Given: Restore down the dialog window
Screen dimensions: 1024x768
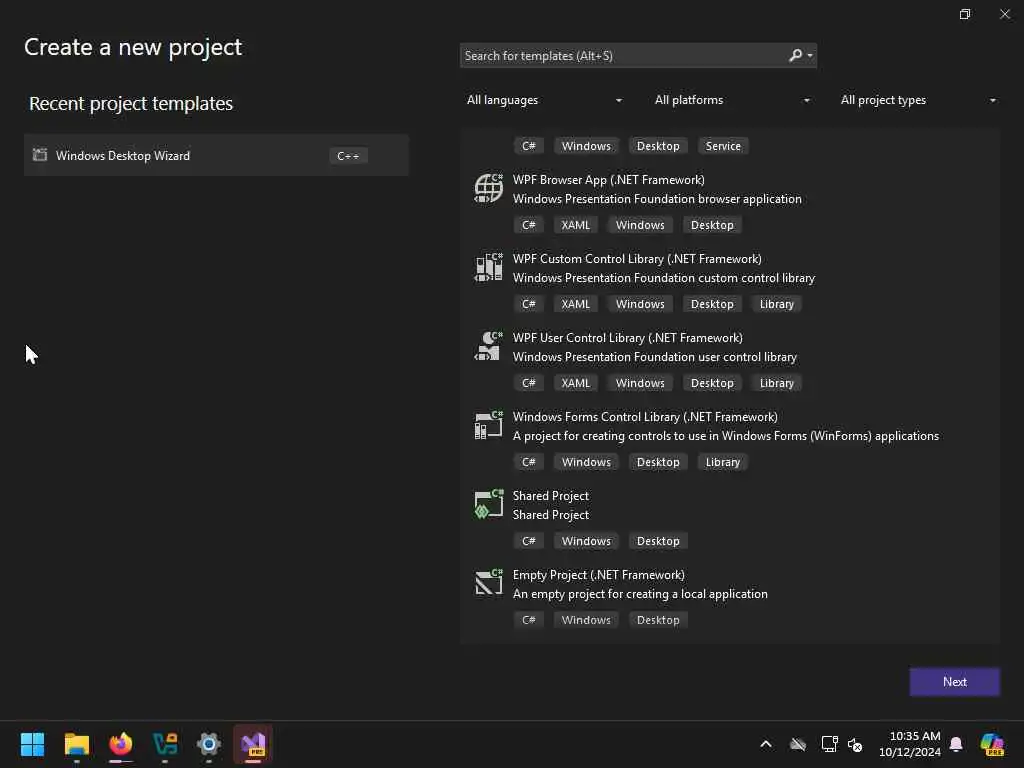Looking at the screenshot, I should click(965, 14).
